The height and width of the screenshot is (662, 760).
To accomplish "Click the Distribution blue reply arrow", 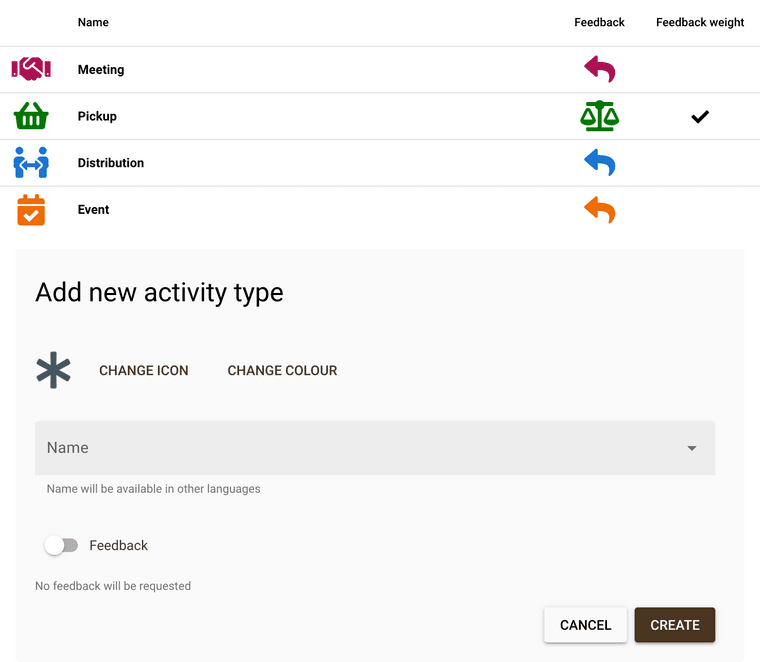I will [x=600, y=162].
